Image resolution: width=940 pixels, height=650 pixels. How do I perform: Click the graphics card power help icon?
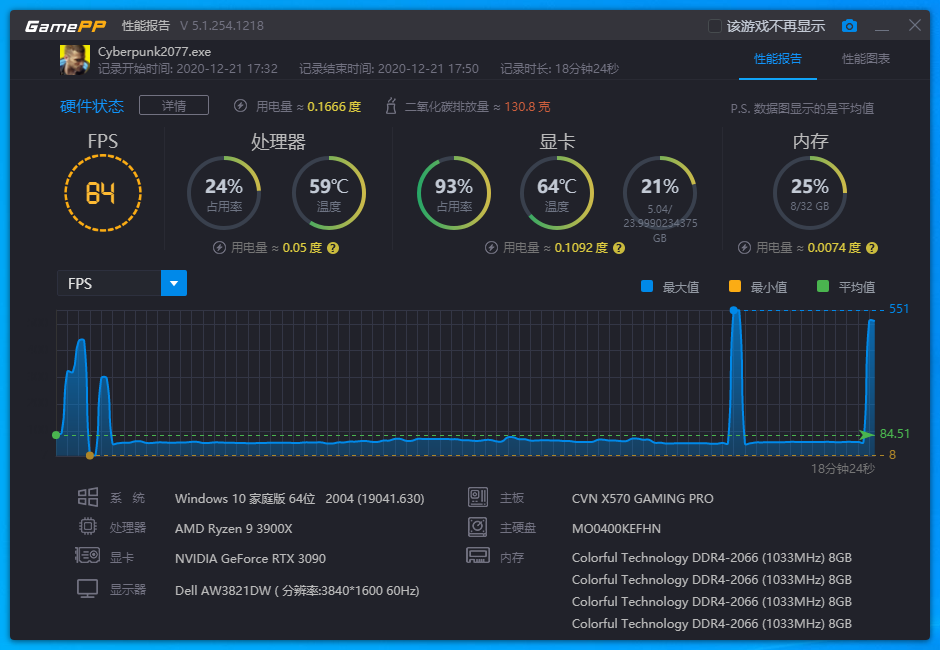click(x=619, y=248)
